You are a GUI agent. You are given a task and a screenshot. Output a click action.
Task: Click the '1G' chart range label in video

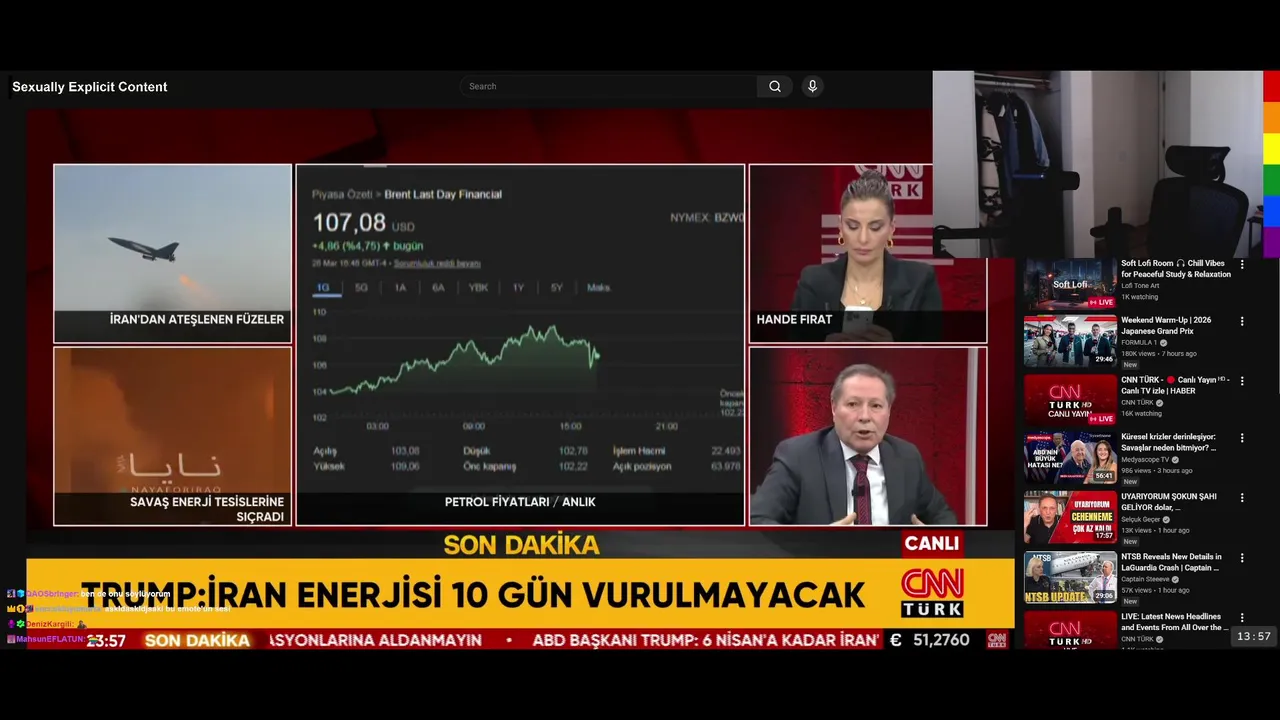pyautogui.click(x=323, y=288)
